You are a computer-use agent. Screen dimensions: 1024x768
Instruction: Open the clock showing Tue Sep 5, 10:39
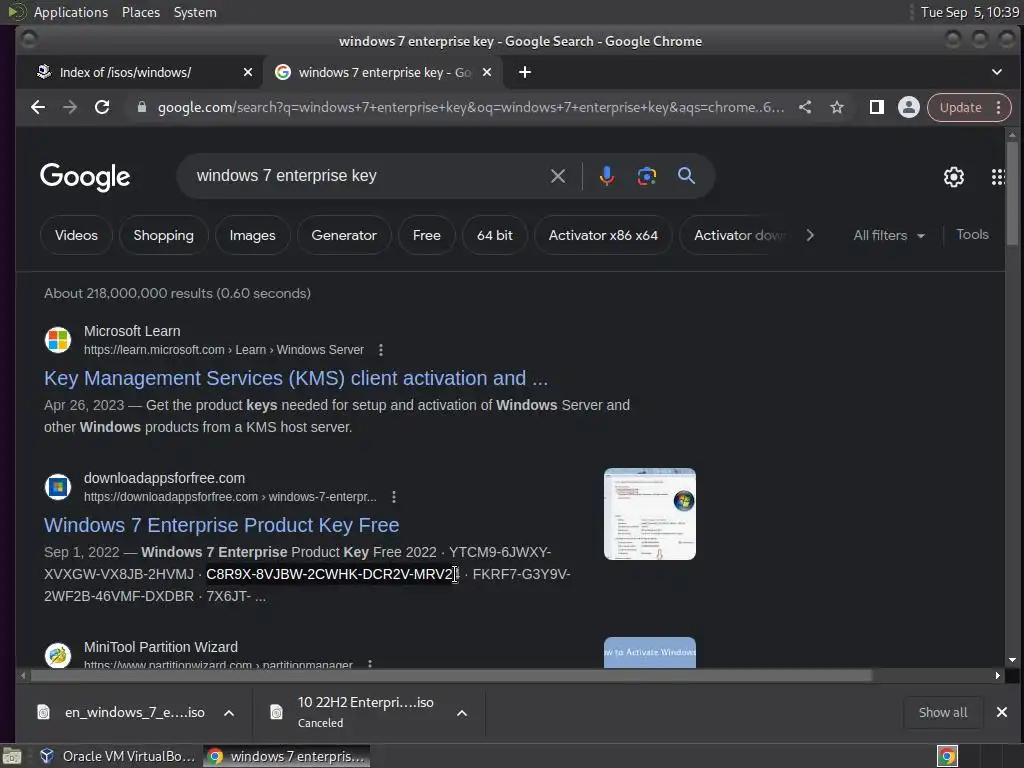[x=969, y=12]
